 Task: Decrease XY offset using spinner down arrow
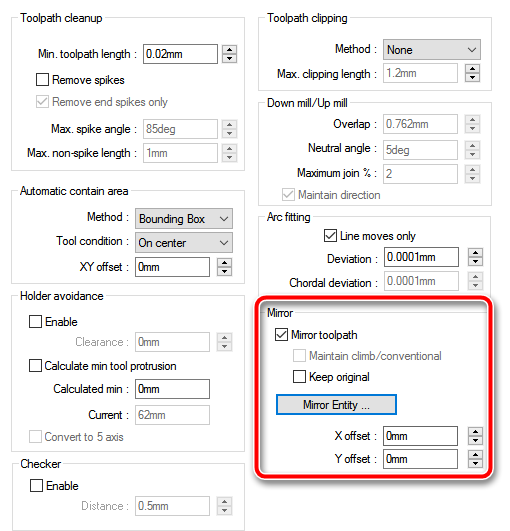(x=225, y=271)
